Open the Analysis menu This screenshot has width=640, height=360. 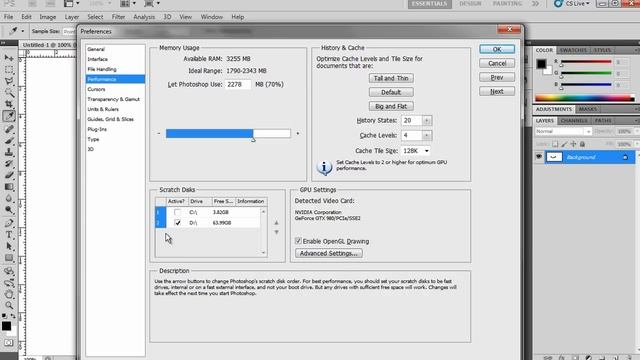[144, 17]
